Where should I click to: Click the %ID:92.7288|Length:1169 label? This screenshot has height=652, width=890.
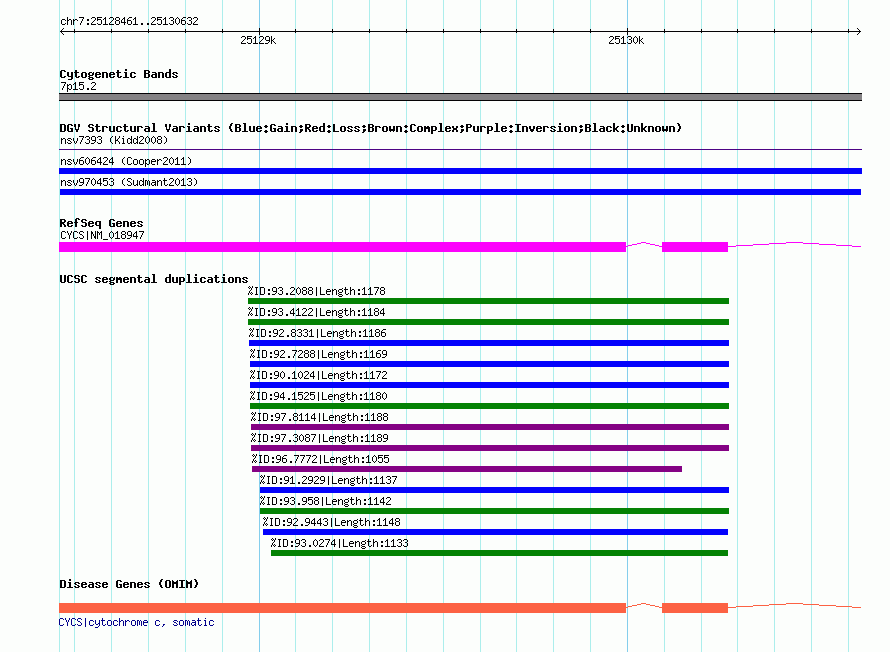[x=318, y=354]
